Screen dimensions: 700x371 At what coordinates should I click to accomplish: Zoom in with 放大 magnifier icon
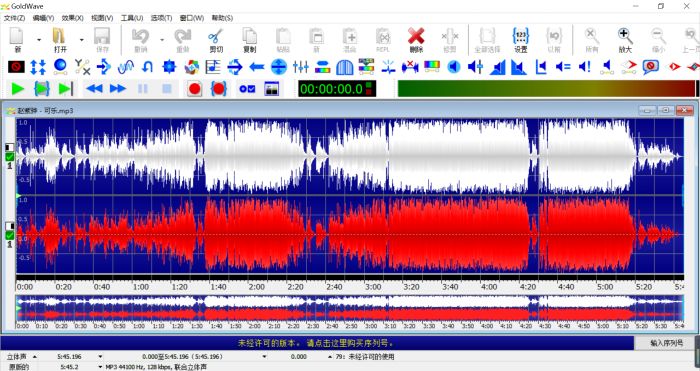tap(625, 40)
